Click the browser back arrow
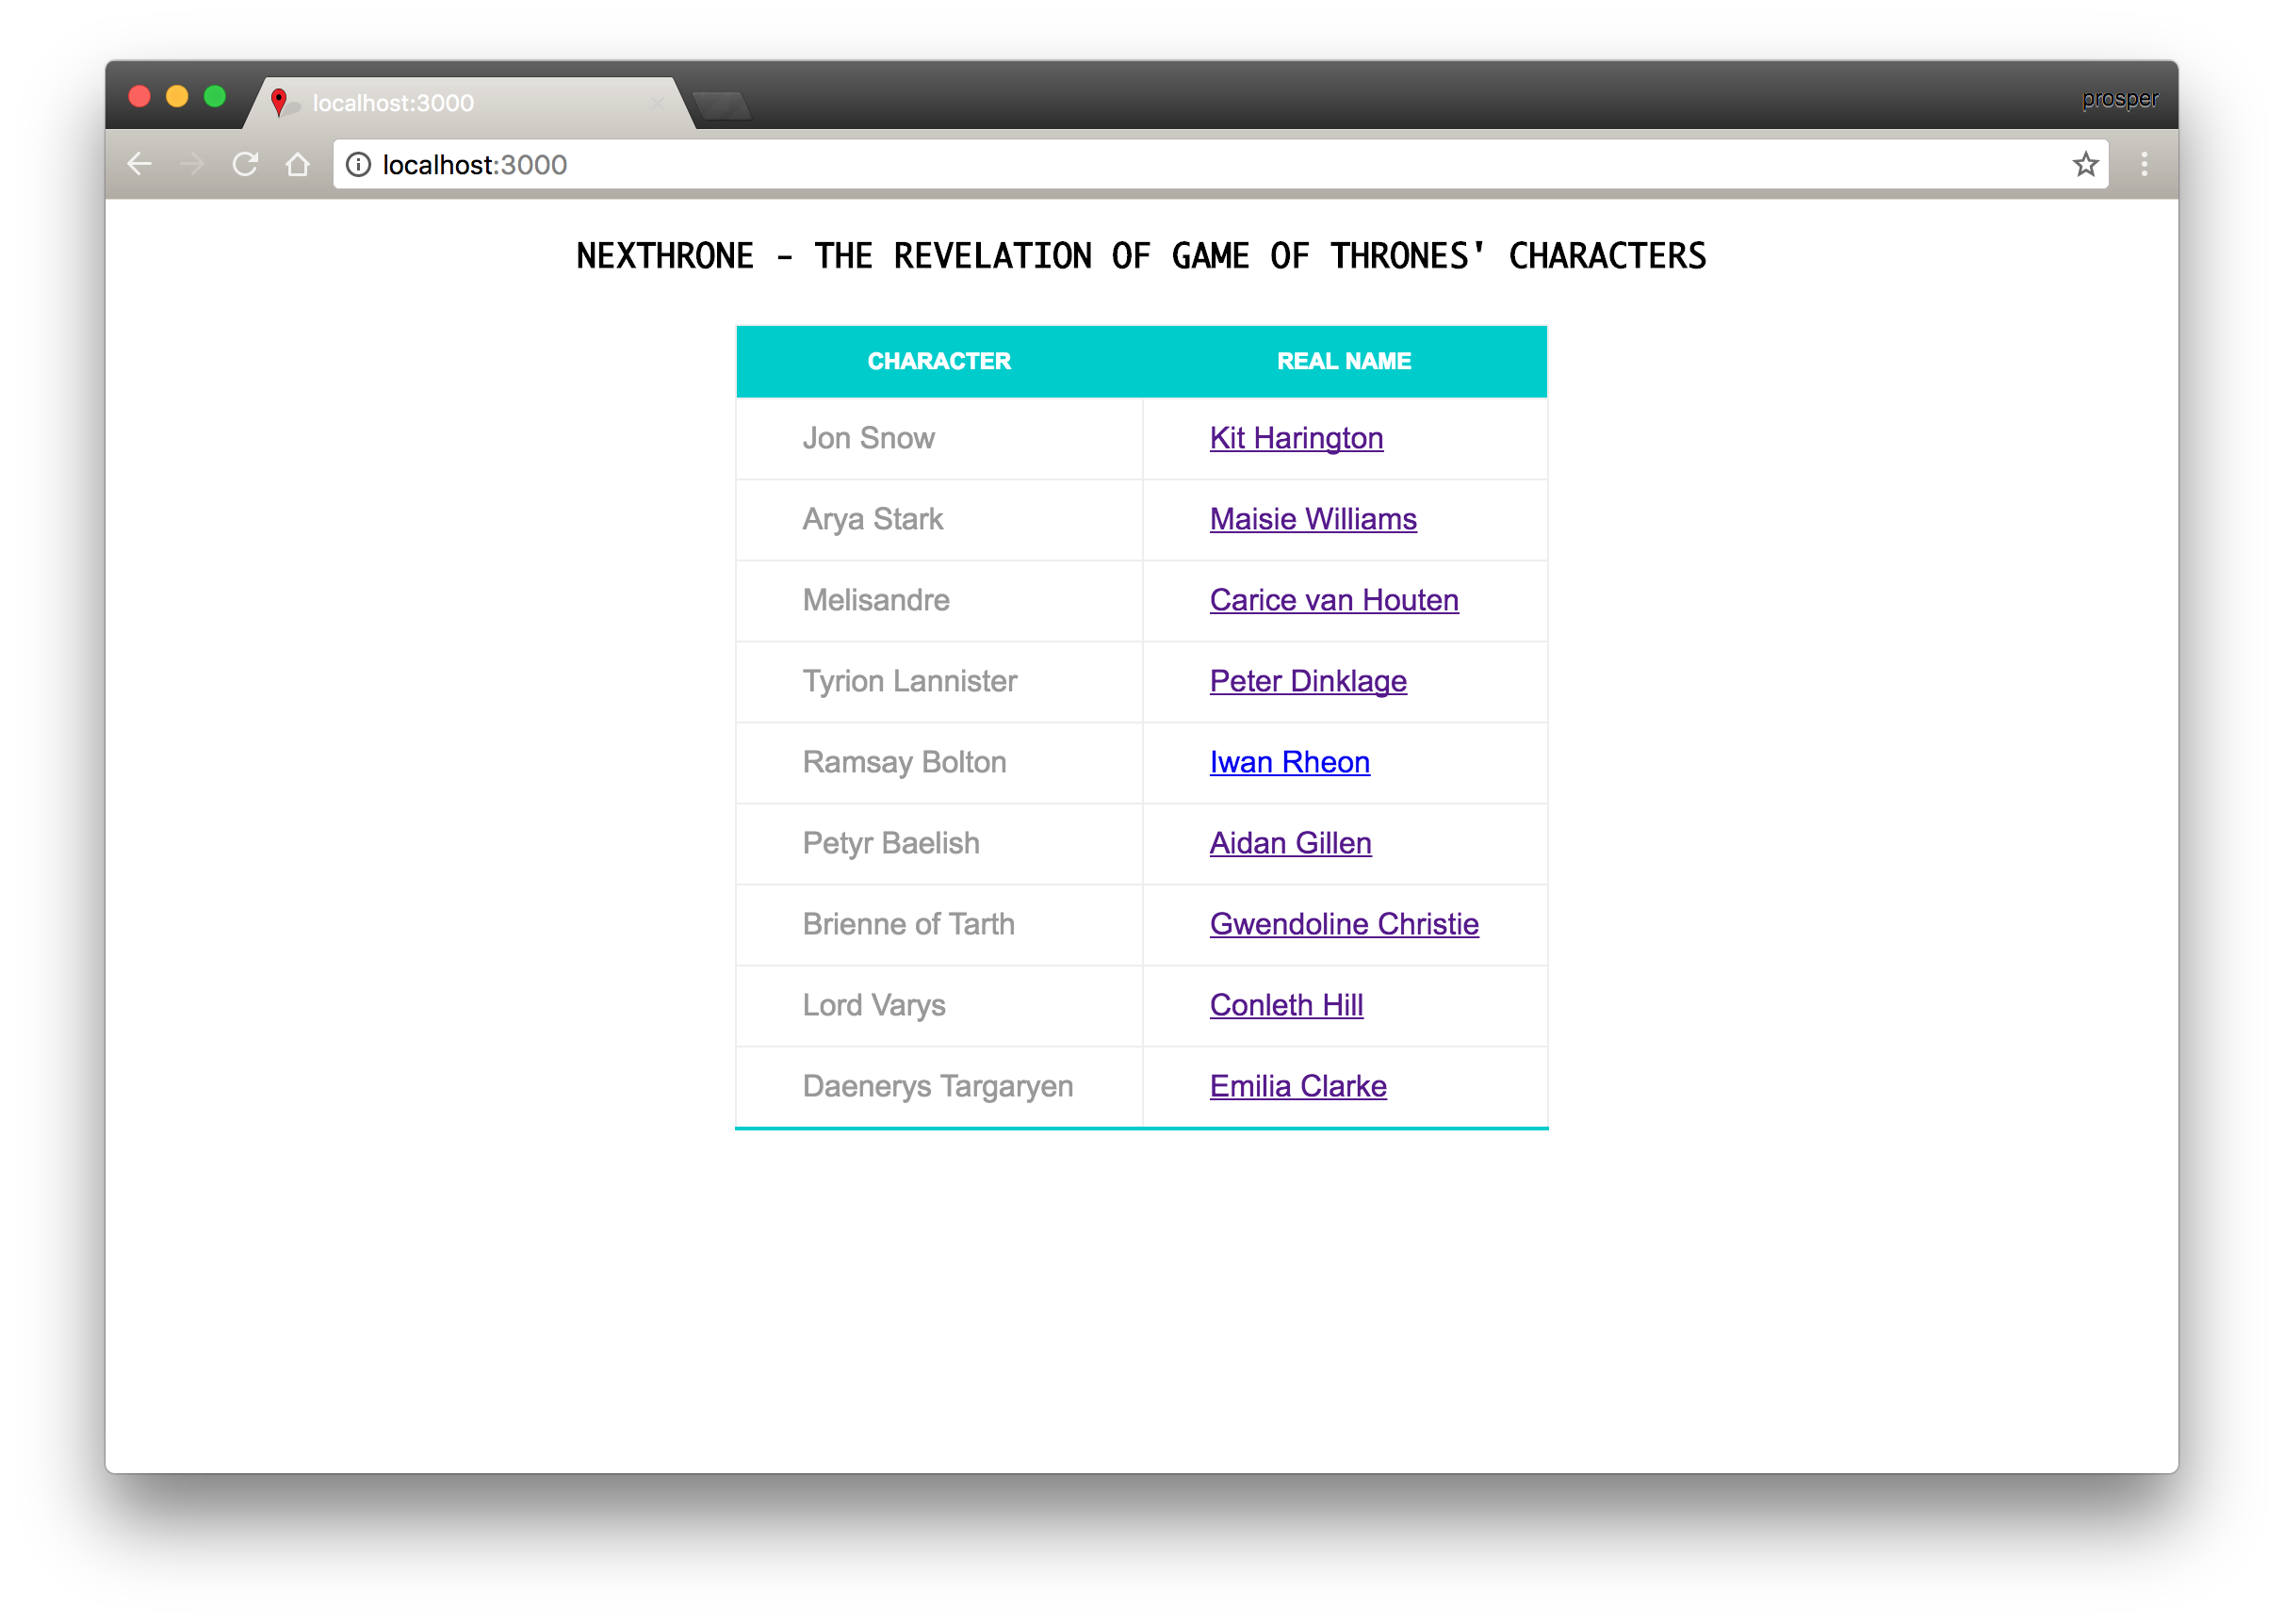The width and height of the screenshot is (2284, 1624). pyautogui.click(x=140, y=164)
